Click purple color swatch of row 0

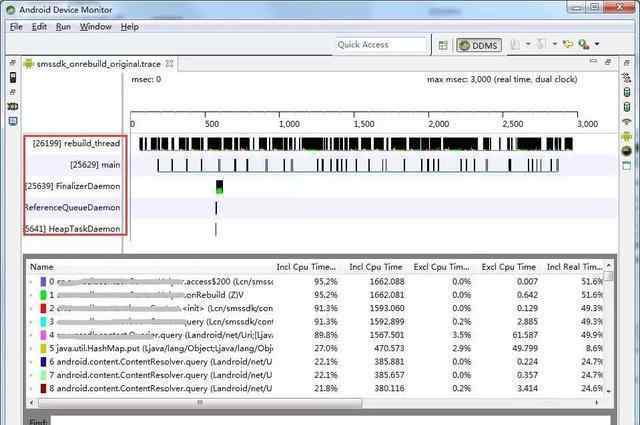(x=43, y=282)
